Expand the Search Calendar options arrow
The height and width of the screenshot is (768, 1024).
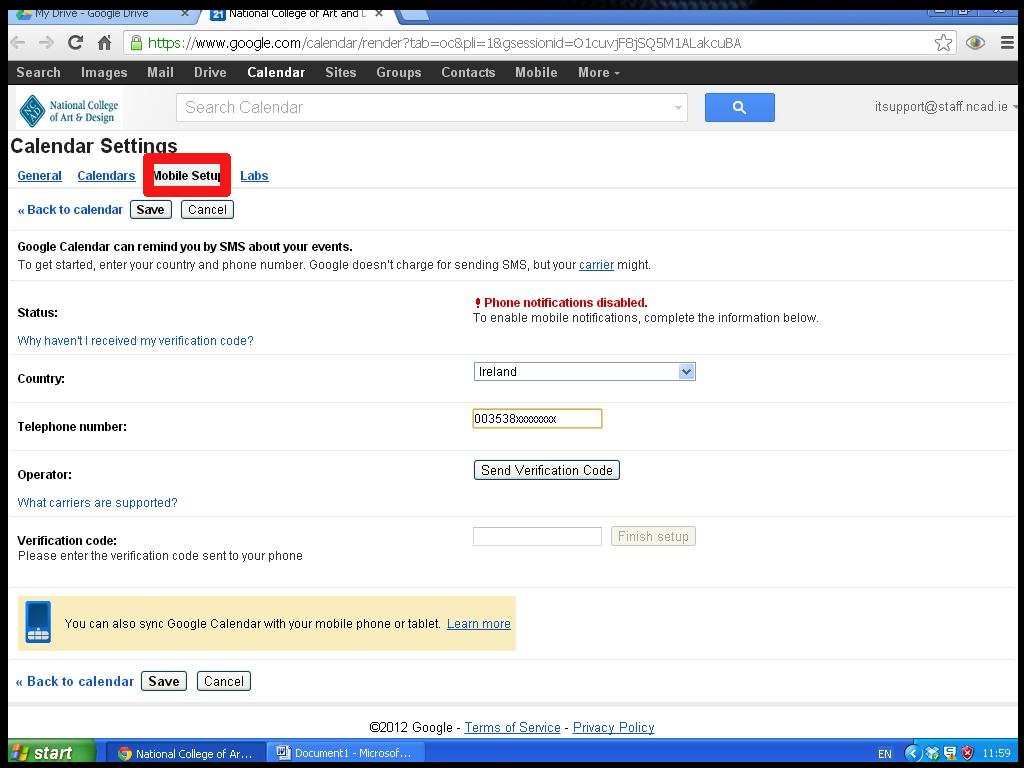coord(678,108)
